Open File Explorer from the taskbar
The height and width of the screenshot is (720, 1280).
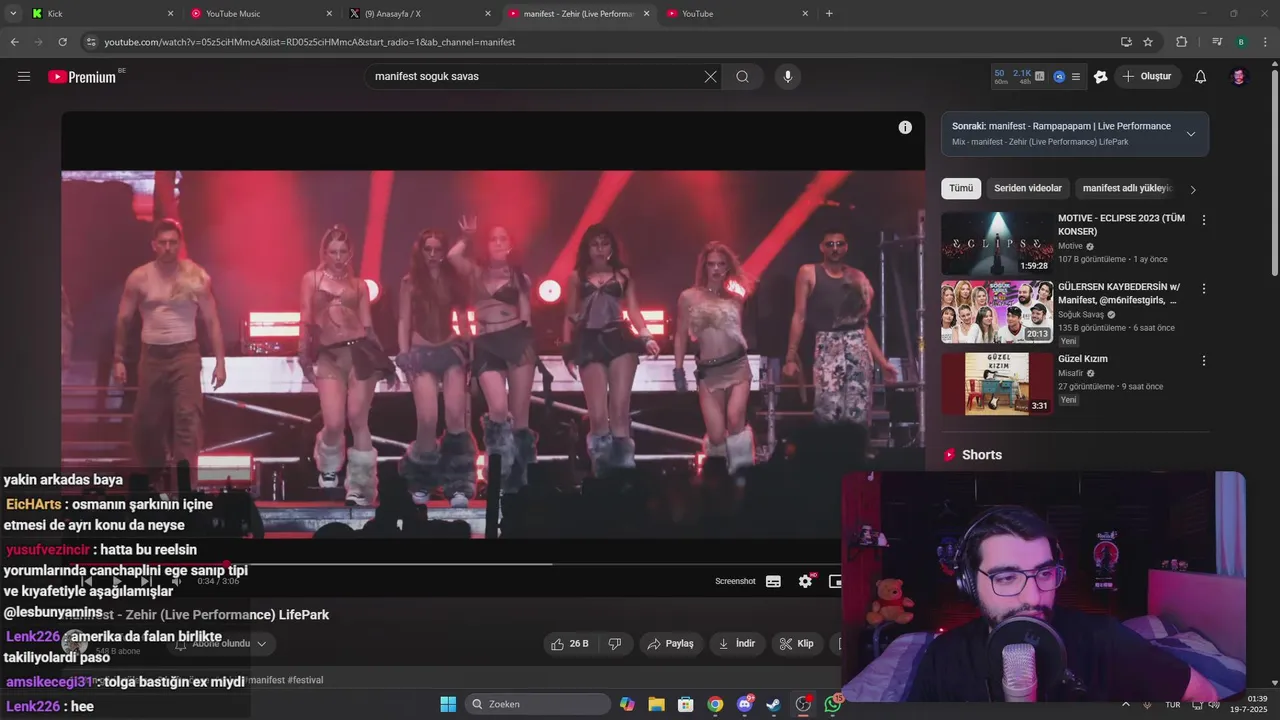(656, 704)
